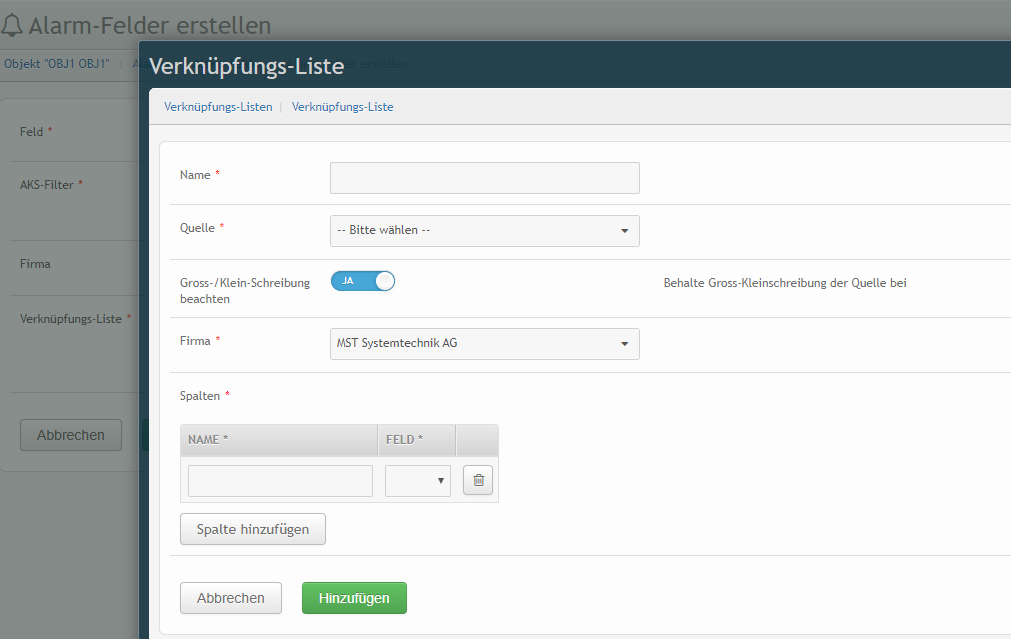Focus the Name input field
This screenshot has width=1011, height=639.
[x=485, y=178]
